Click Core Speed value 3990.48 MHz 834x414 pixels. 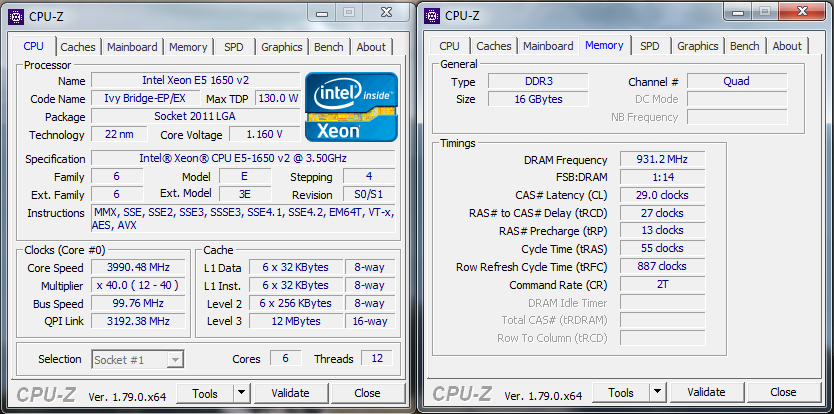[x=138, y=267]
